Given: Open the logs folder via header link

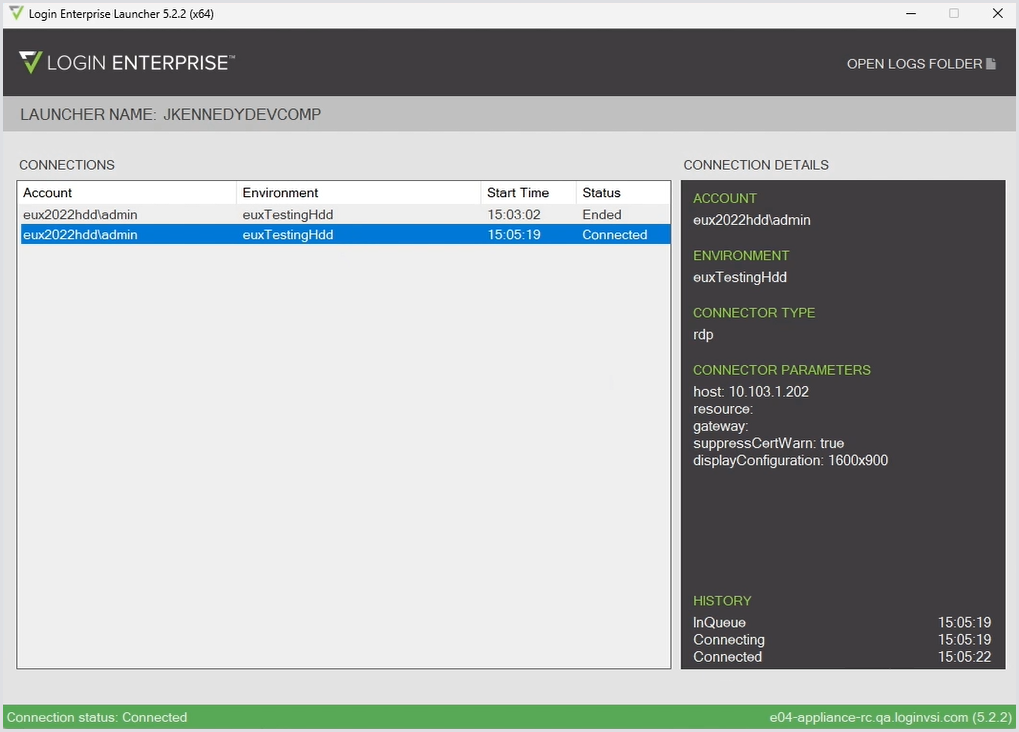Looking at the screenshot, I should (914, 64).
